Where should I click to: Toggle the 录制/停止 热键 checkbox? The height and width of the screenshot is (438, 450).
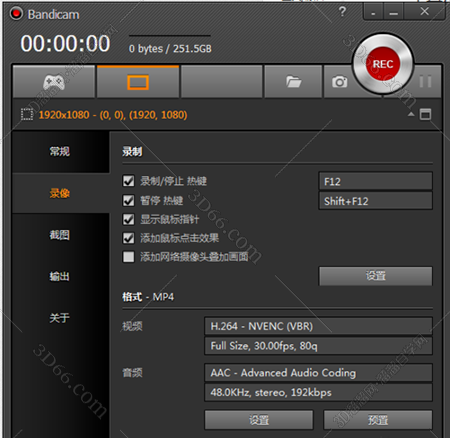coord(129,181)
